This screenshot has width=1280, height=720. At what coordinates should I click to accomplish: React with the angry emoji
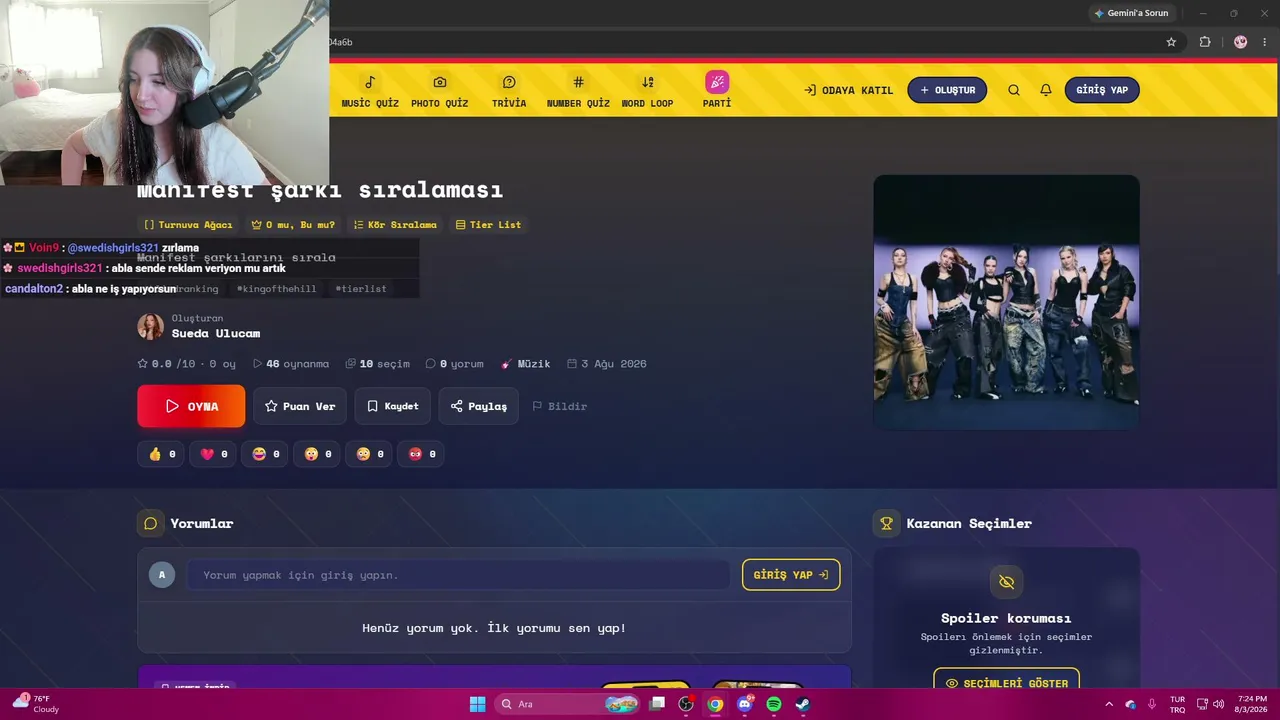point(422,454)
